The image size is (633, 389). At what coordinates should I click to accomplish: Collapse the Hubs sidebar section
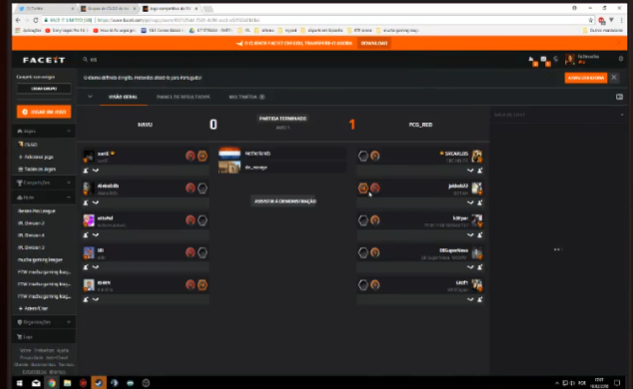[69, 197]
